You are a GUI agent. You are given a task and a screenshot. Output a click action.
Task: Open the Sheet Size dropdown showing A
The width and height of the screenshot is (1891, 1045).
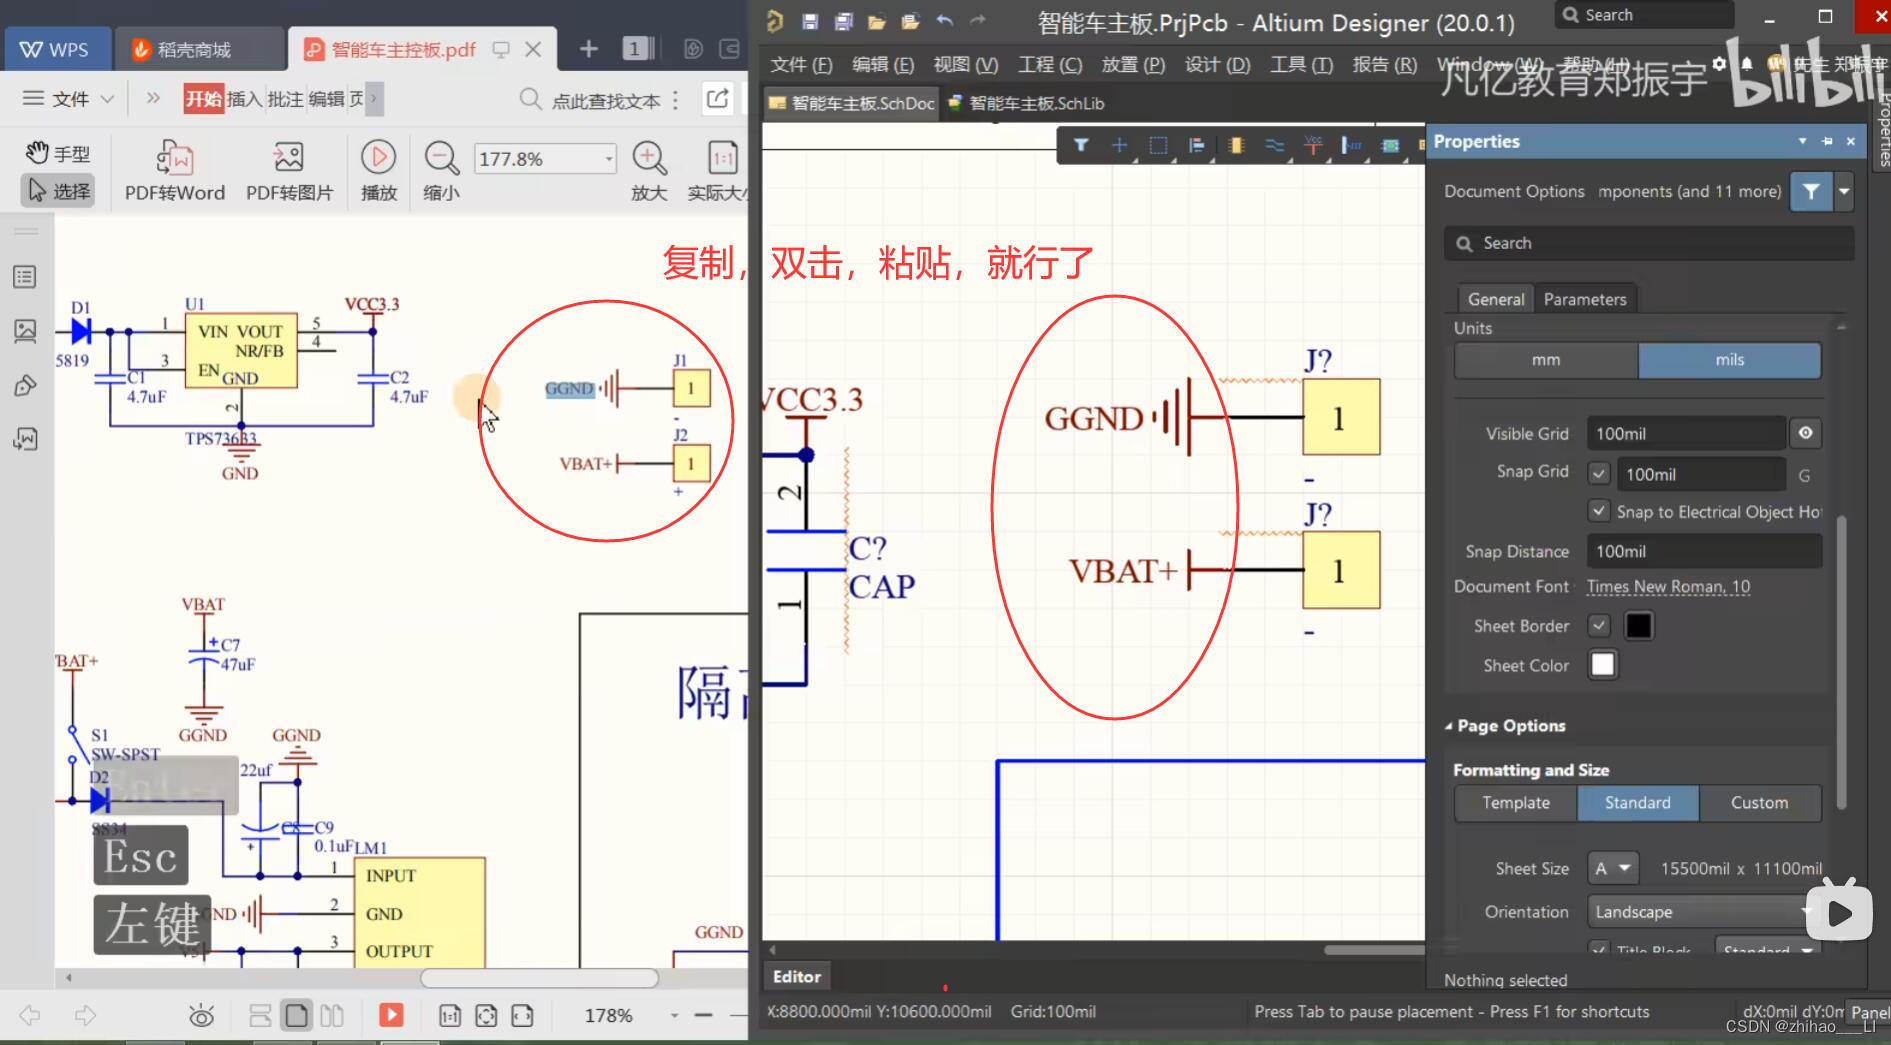(x=1613, y=867)
